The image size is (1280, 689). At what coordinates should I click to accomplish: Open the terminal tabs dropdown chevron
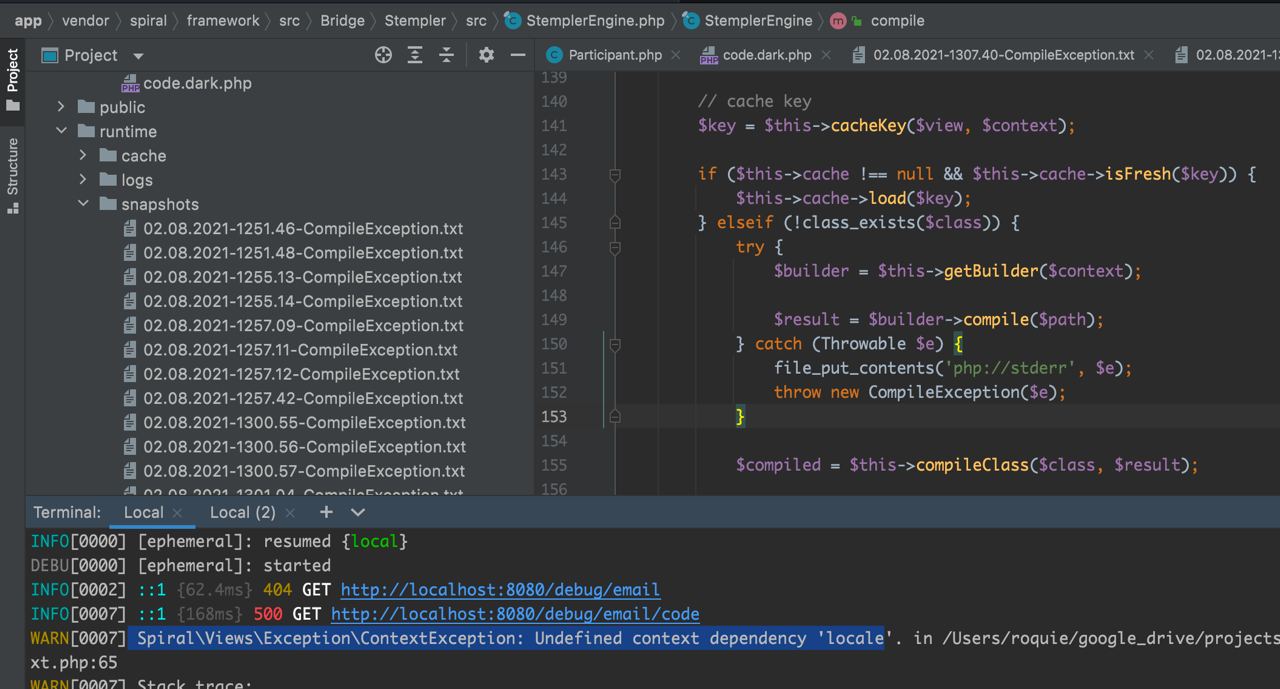click(358, 512)
